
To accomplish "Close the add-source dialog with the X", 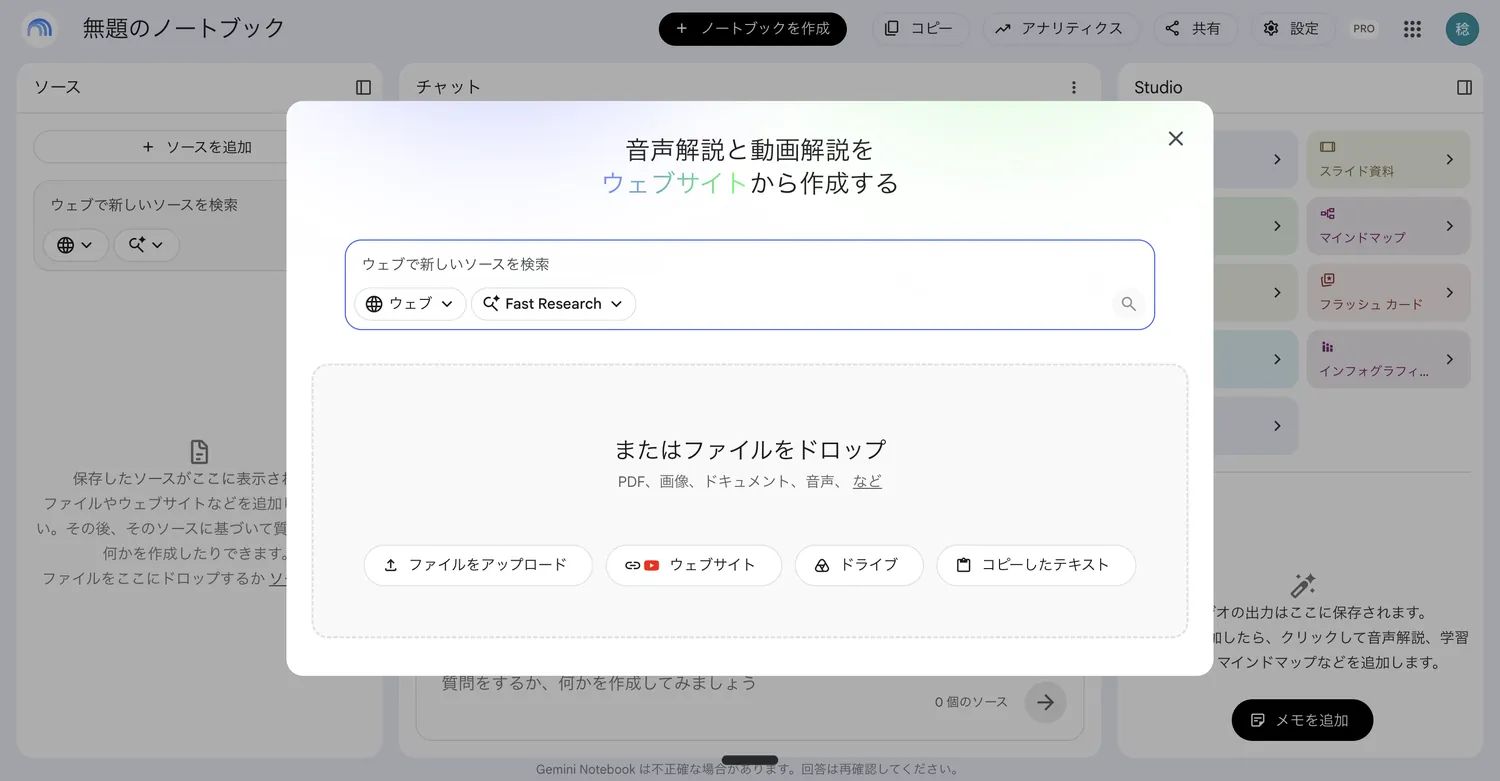I will click(1176, 139).
